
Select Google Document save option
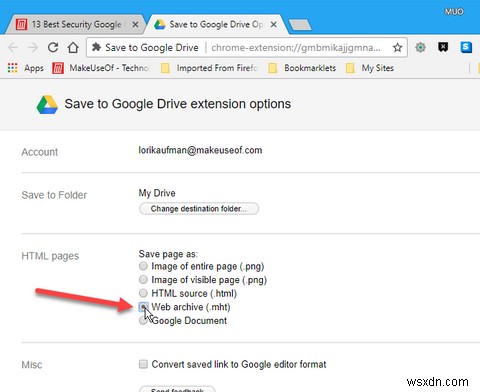pyautogui.click(x=143, y=321)
